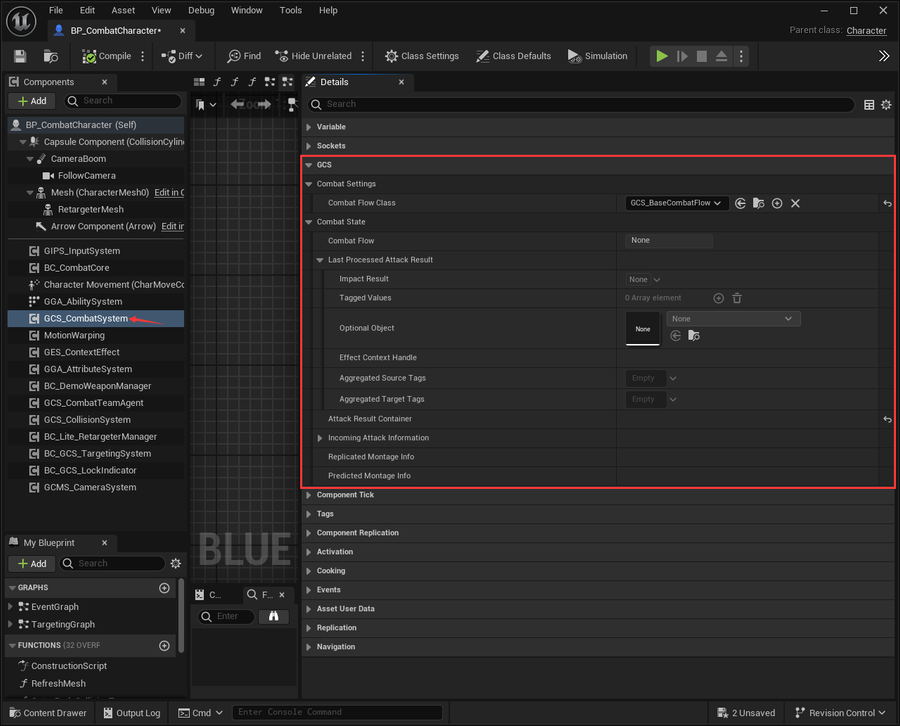Click the Browse to asset icon in toolbar
The image size is (900, 726).
[51, 56]
